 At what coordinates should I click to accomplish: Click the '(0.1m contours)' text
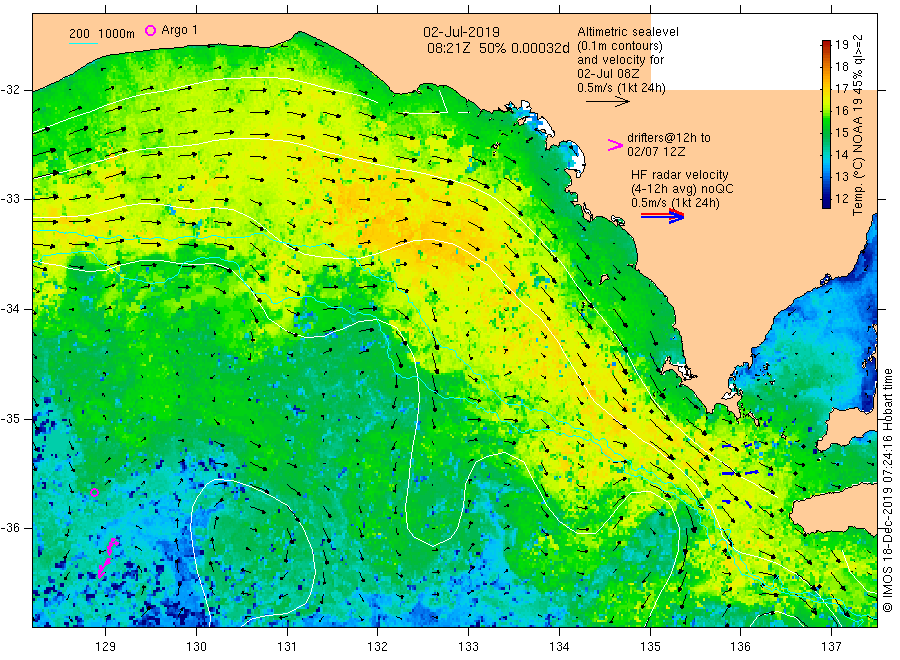tap(620, 46)
